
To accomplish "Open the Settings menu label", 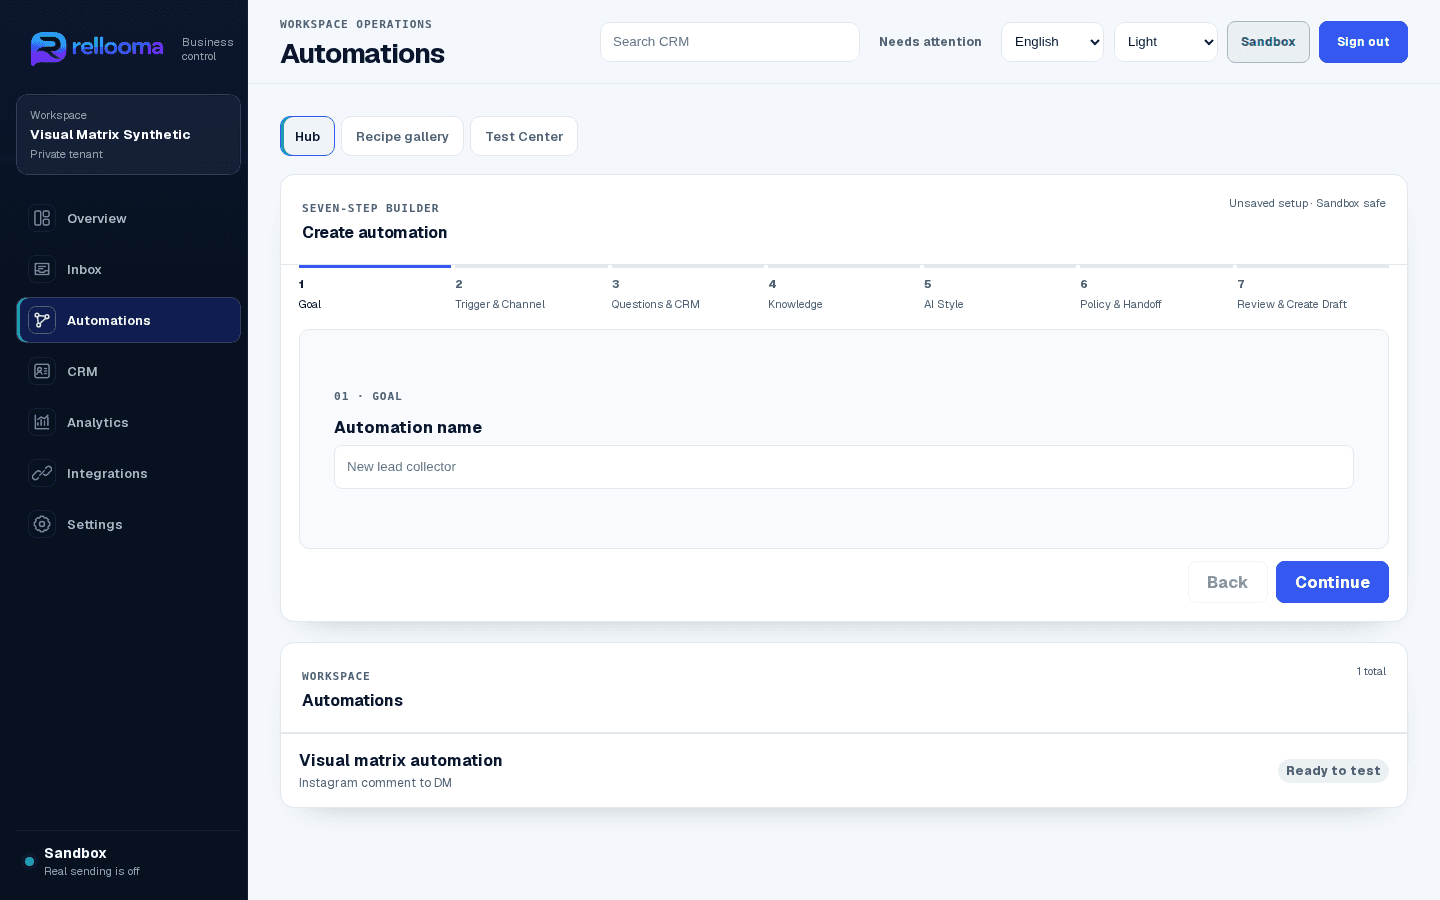I will coord(95,525).
